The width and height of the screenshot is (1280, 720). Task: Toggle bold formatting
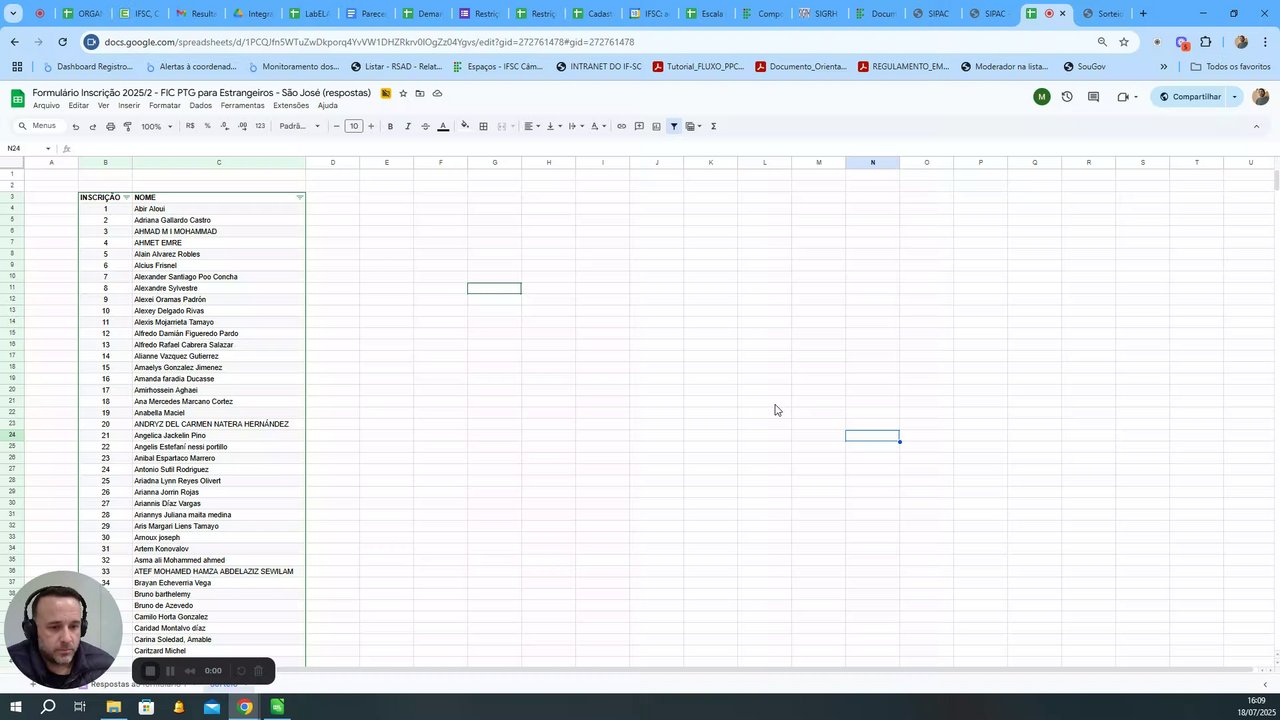[390, 126]
